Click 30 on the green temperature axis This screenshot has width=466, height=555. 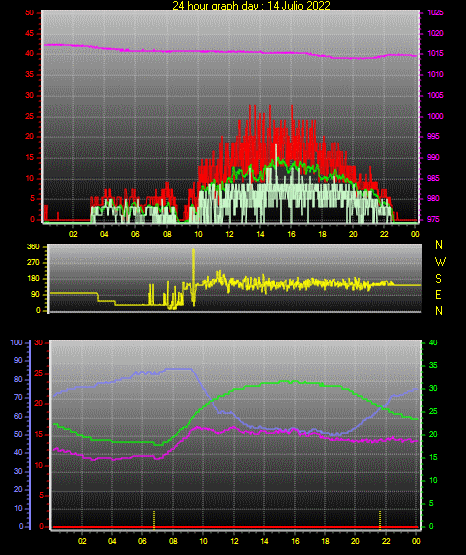click(433, 388)
